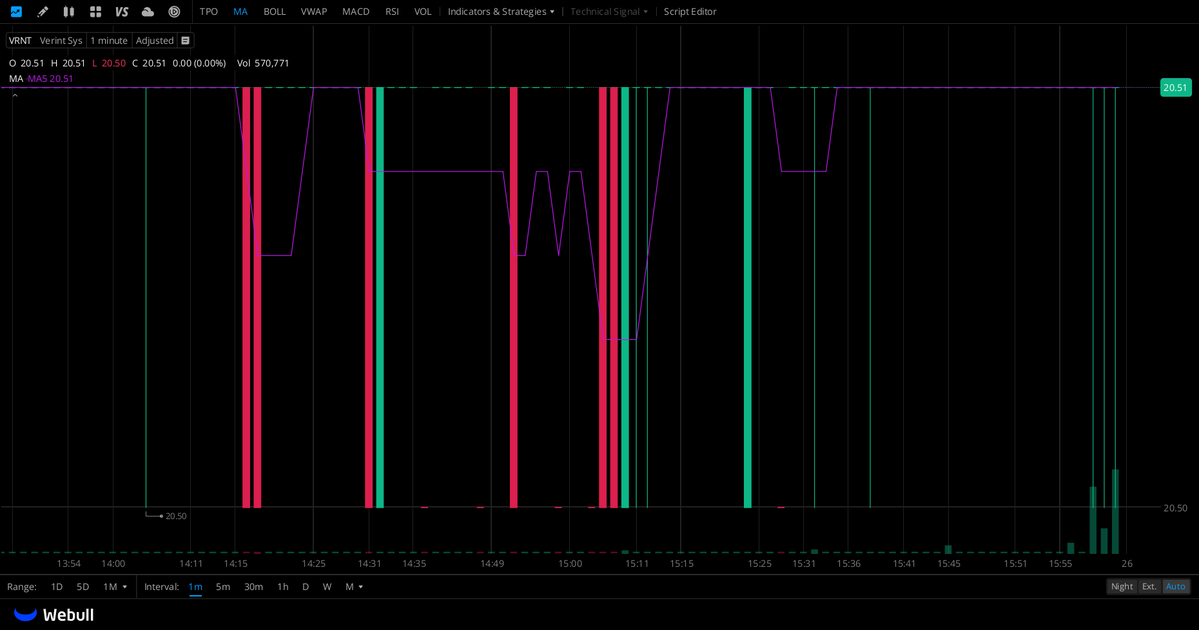This screenshot has height=630, width=1199.
Task: Switch to Ext. hours mode
Action: point(1149,586)
